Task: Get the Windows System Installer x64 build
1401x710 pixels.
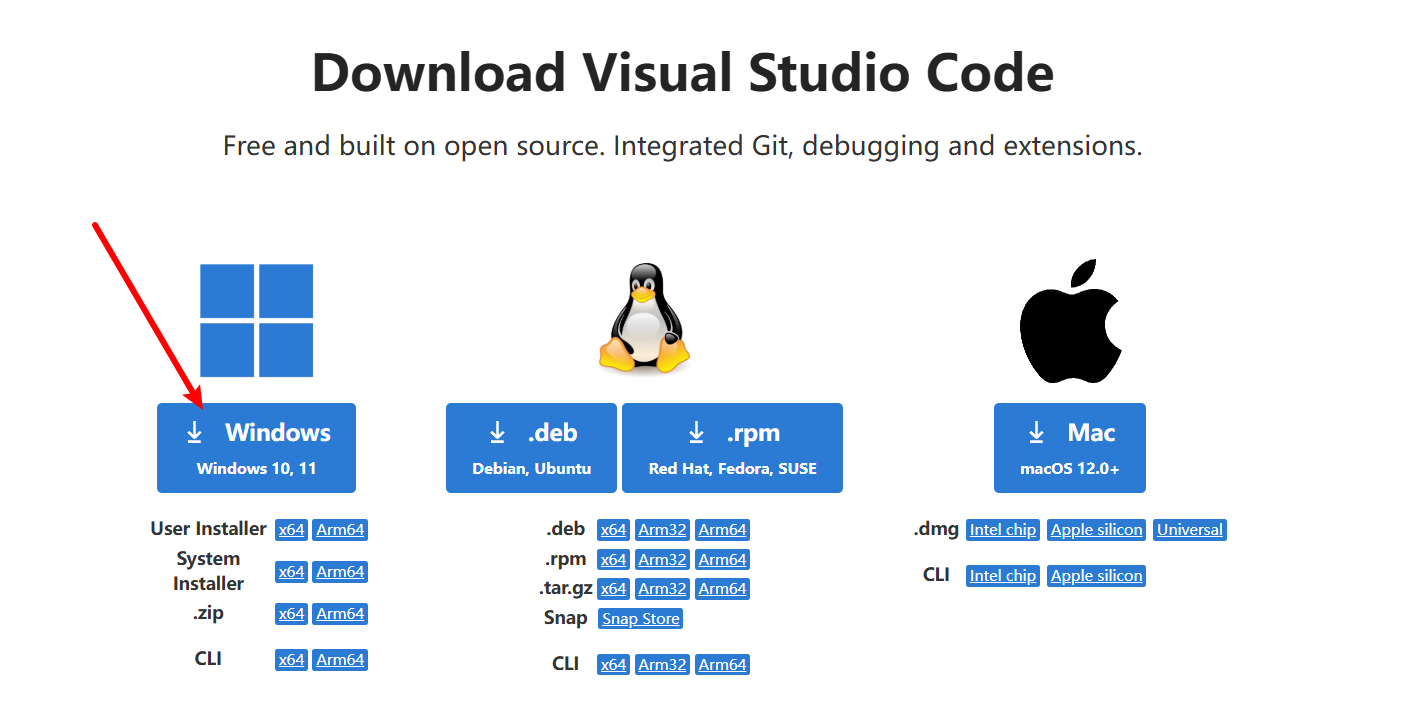Action: click(291, 572)
